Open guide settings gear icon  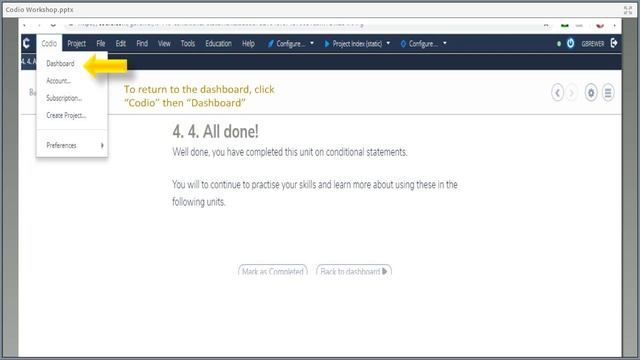[x=591, y=93]
